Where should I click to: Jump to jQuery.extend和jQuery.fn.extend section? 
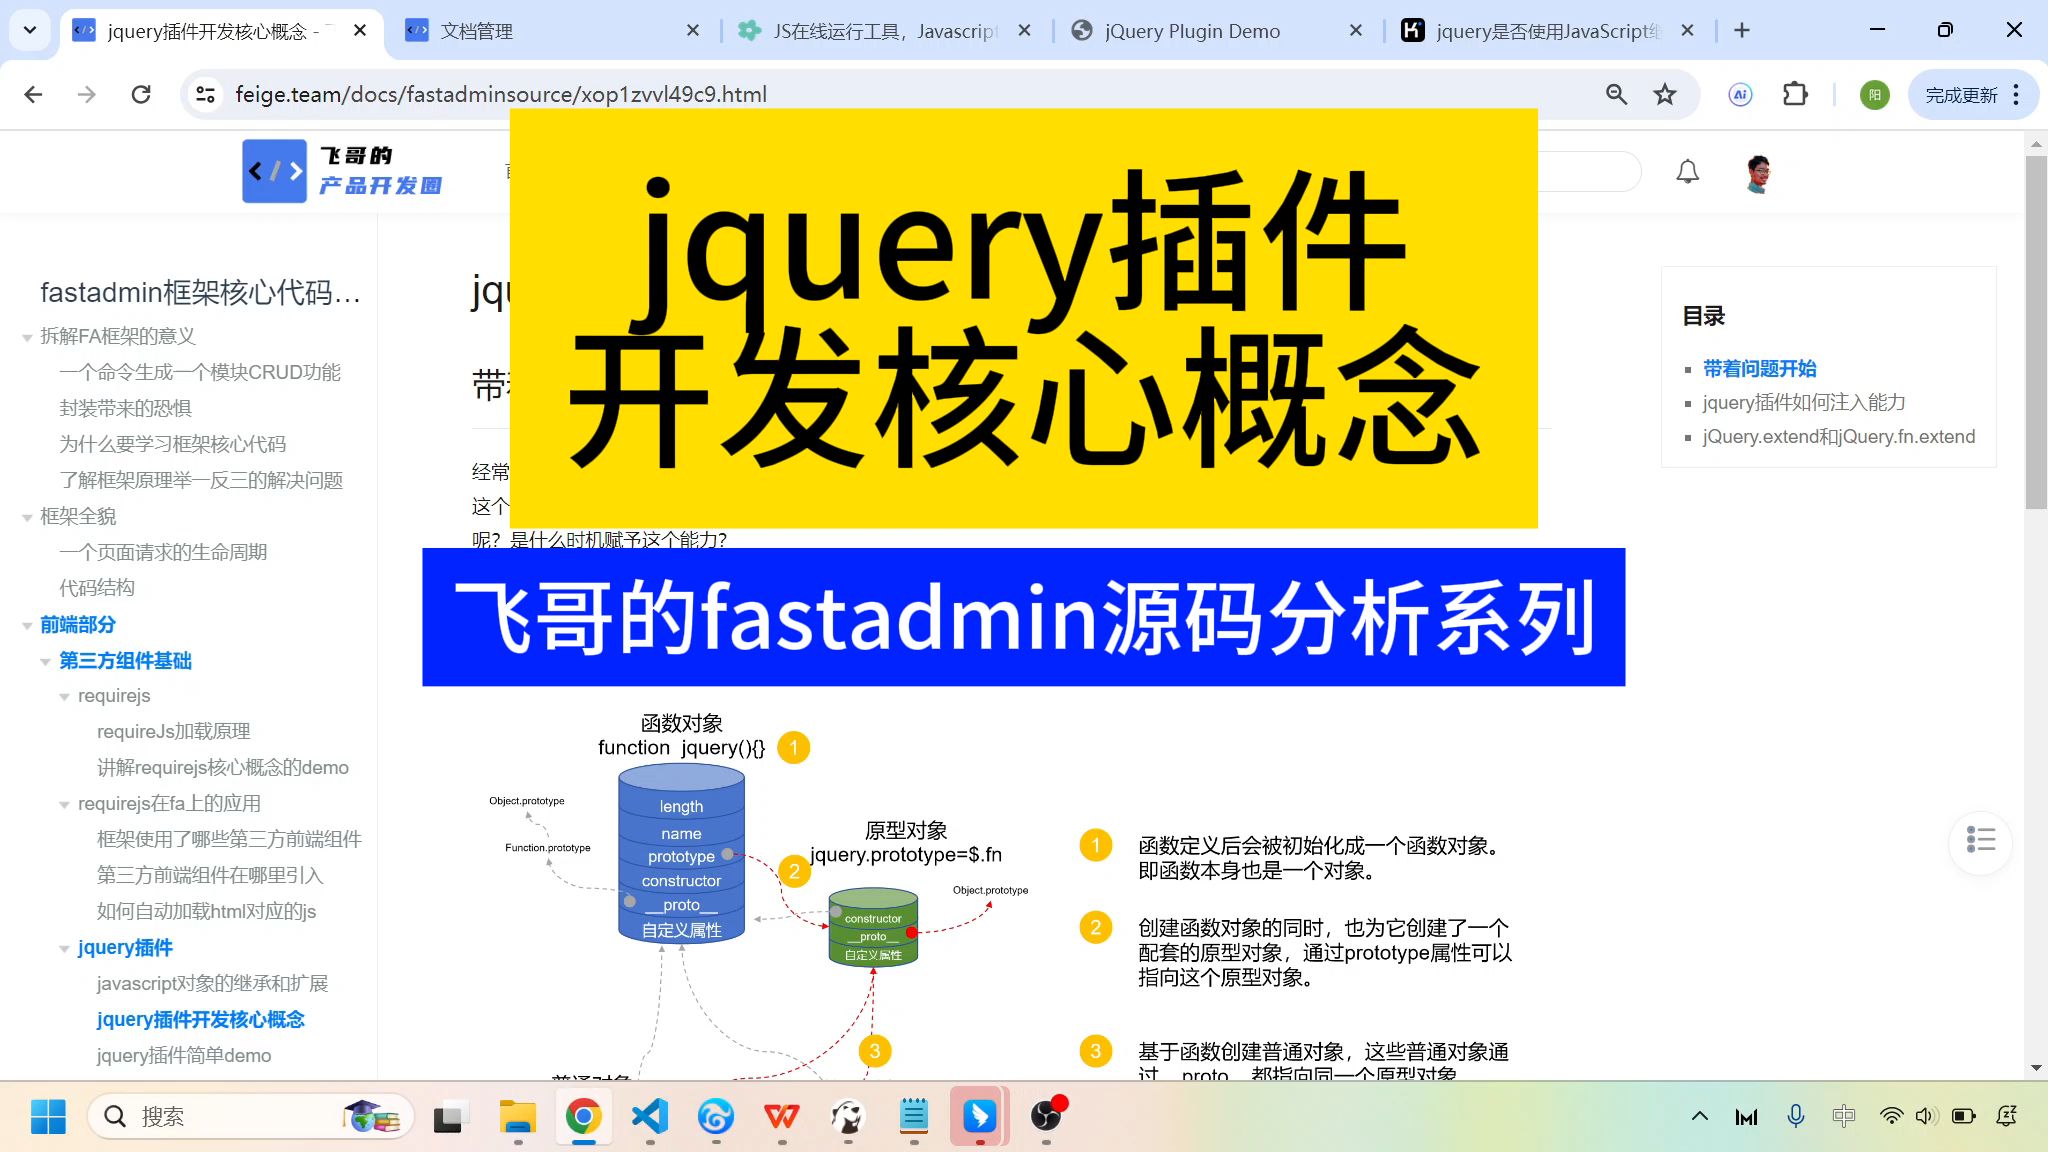click(1839, 436)
